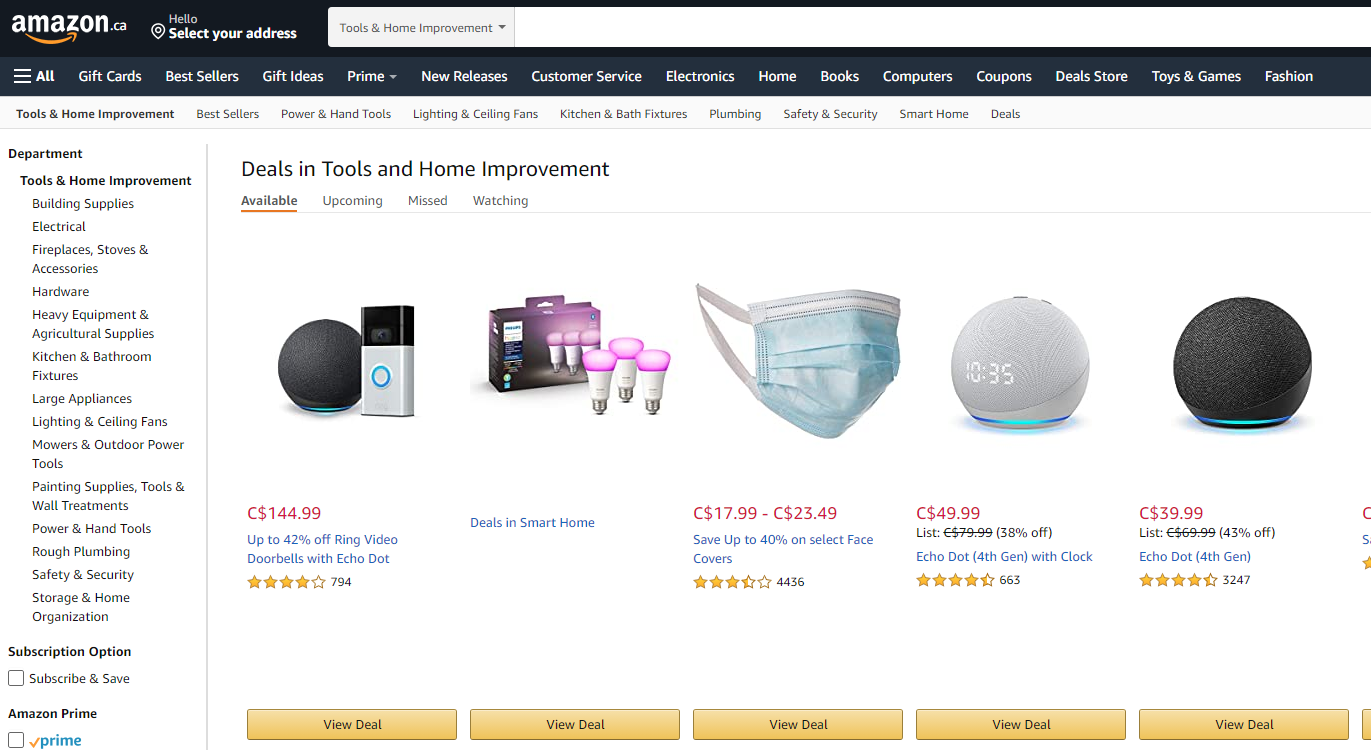Click star rating of Echo Dot (4th Gen)
The height and width of the screenshot is (750, 1371).
(x=1178, y=580)
